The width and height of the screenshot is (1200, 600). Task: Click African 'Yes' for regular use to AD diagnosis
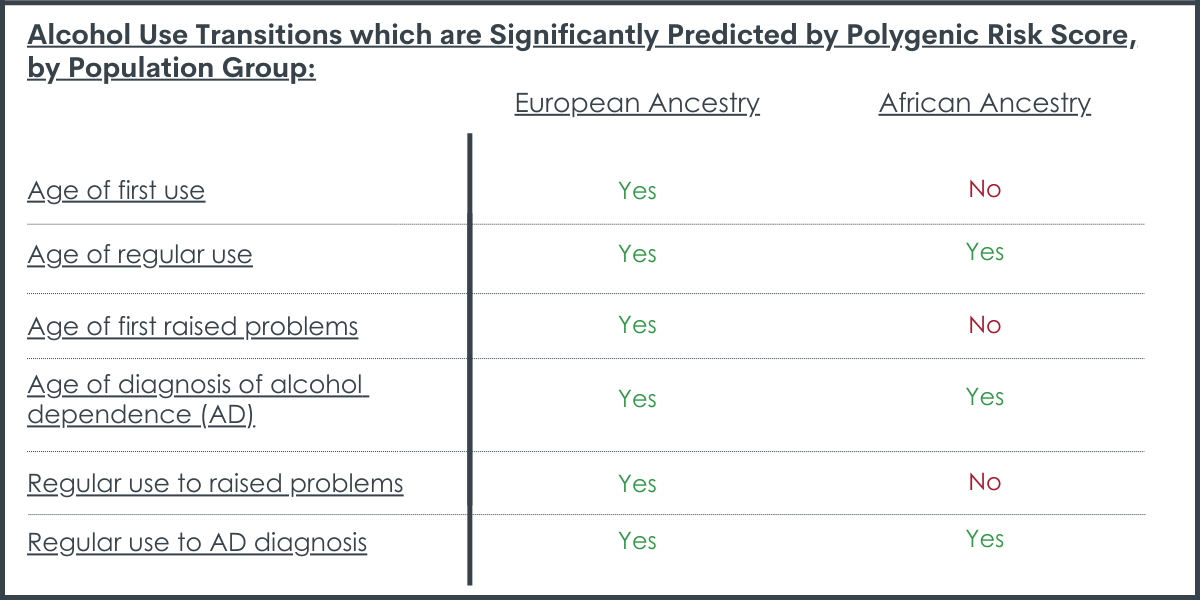click(985, 539)
